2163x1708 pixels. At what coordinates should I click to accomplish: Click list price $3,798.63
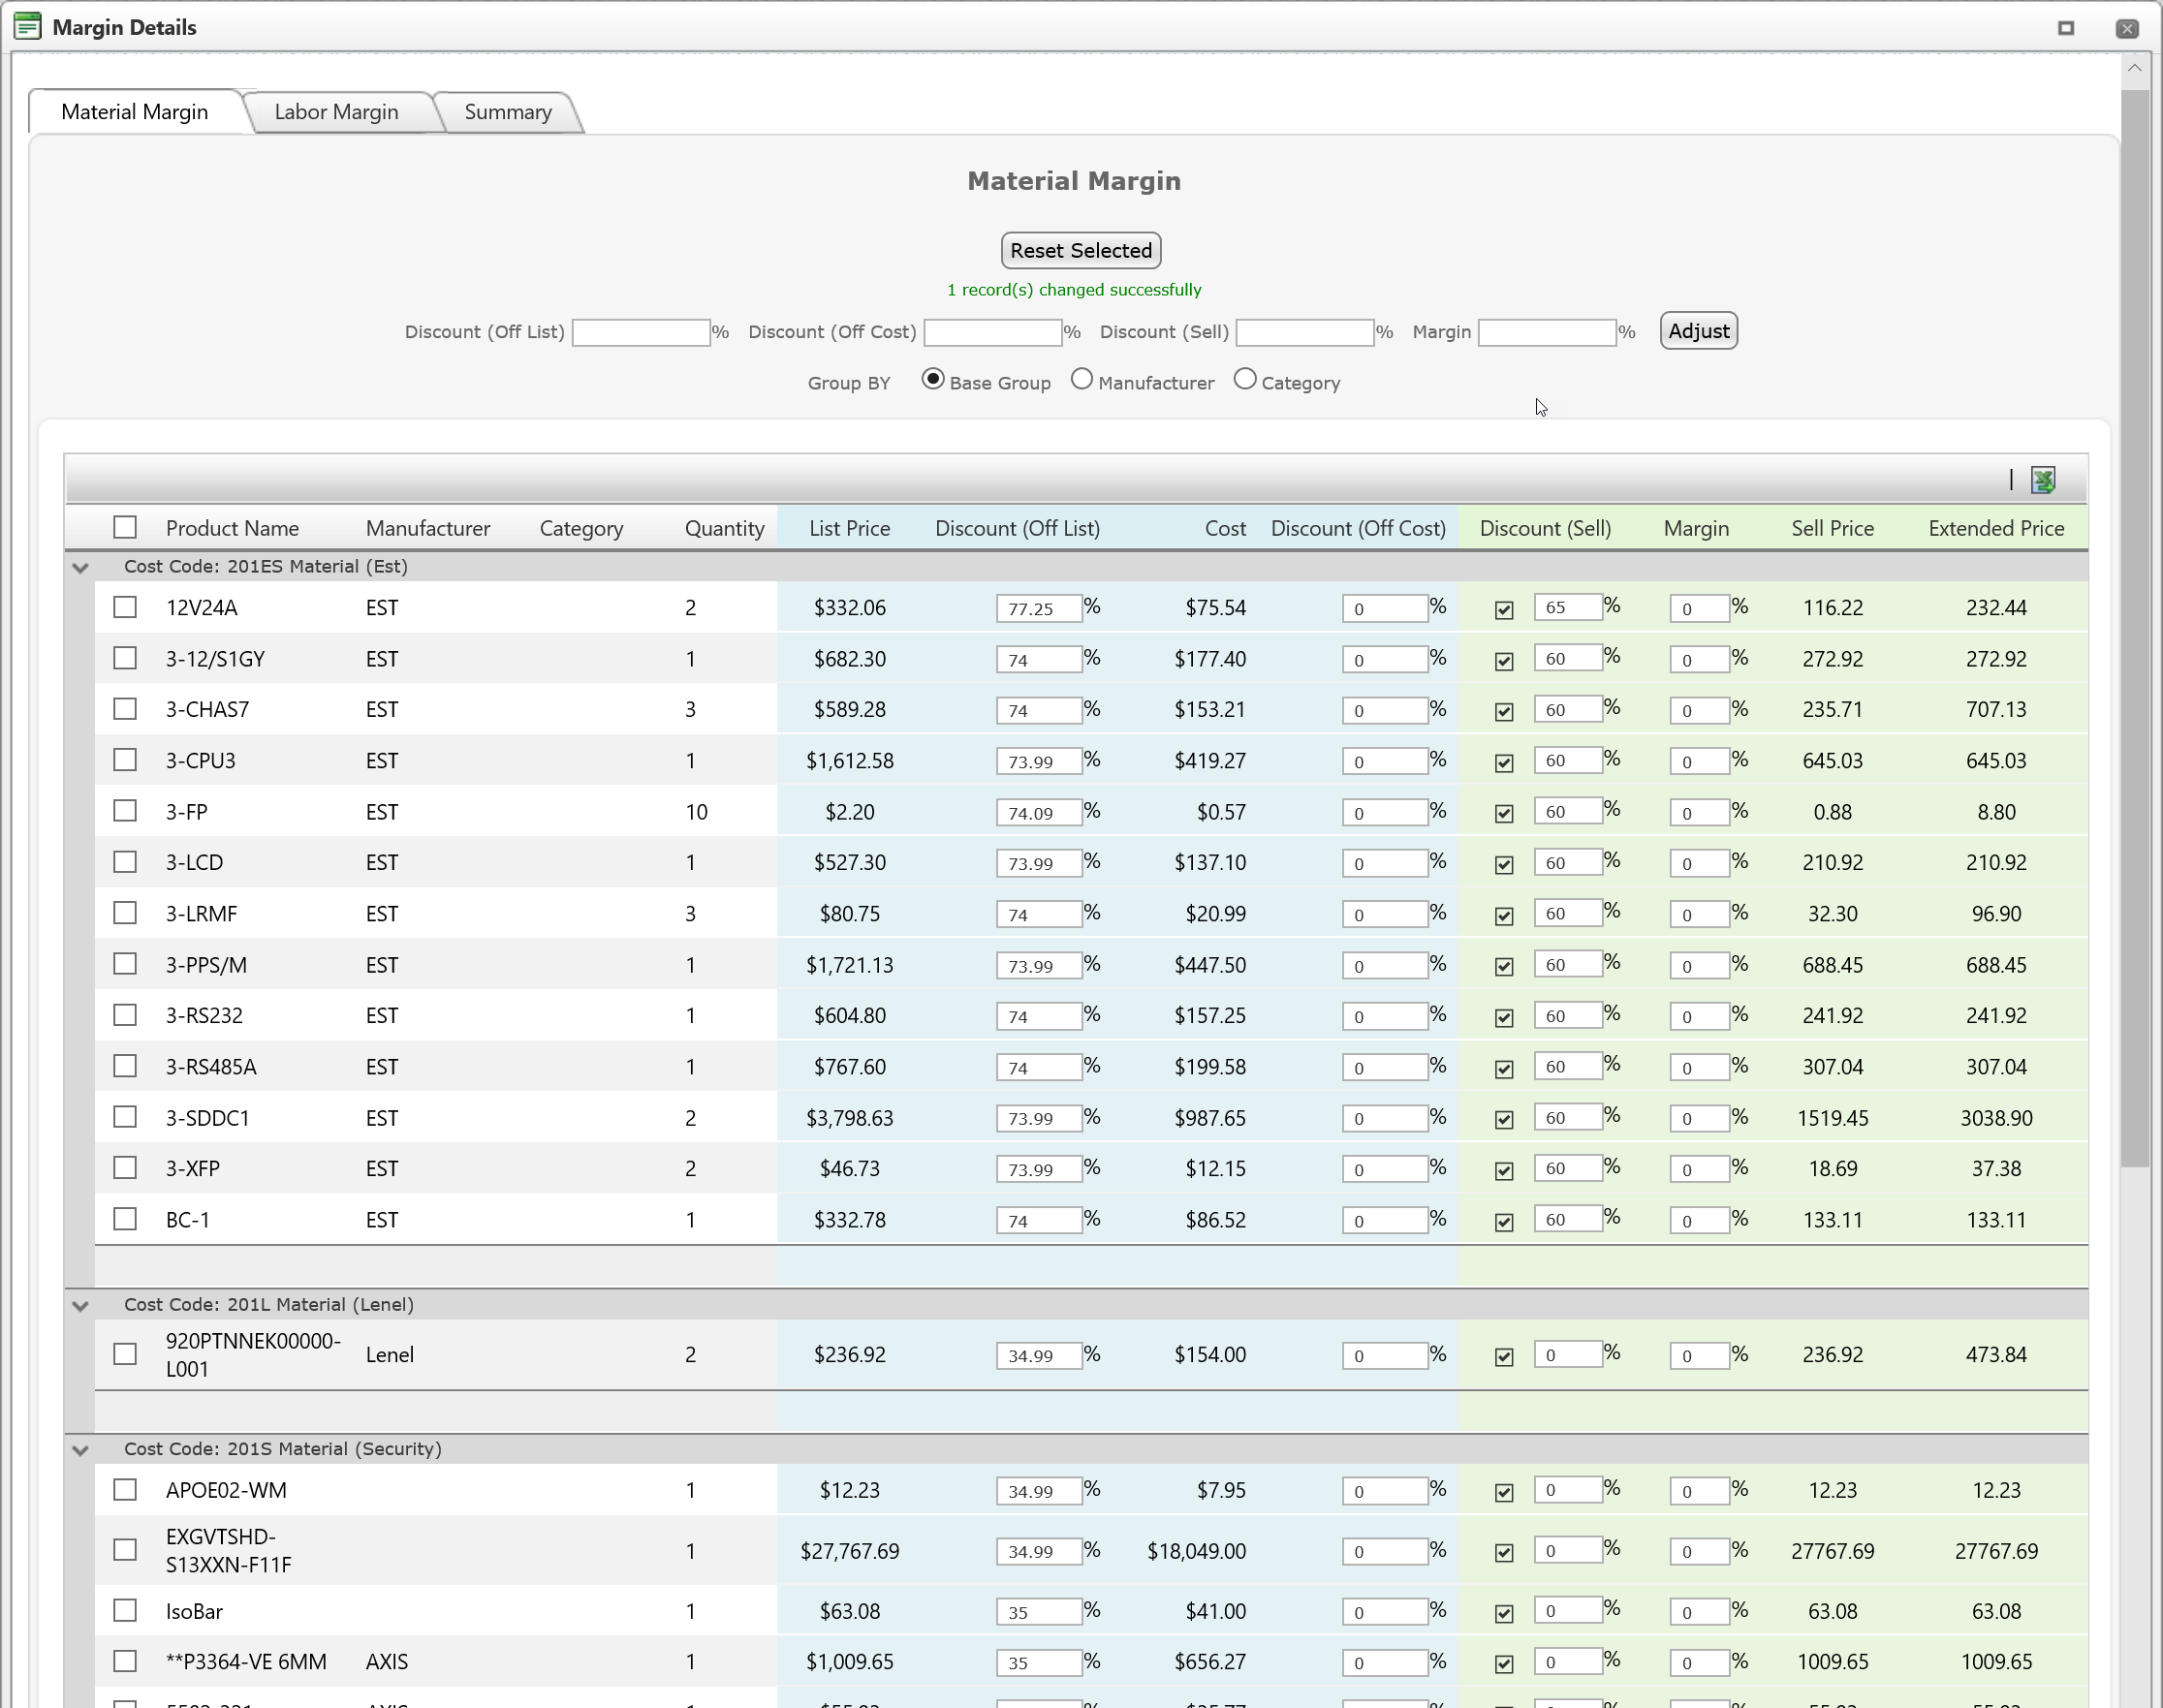click(849, 1118)
